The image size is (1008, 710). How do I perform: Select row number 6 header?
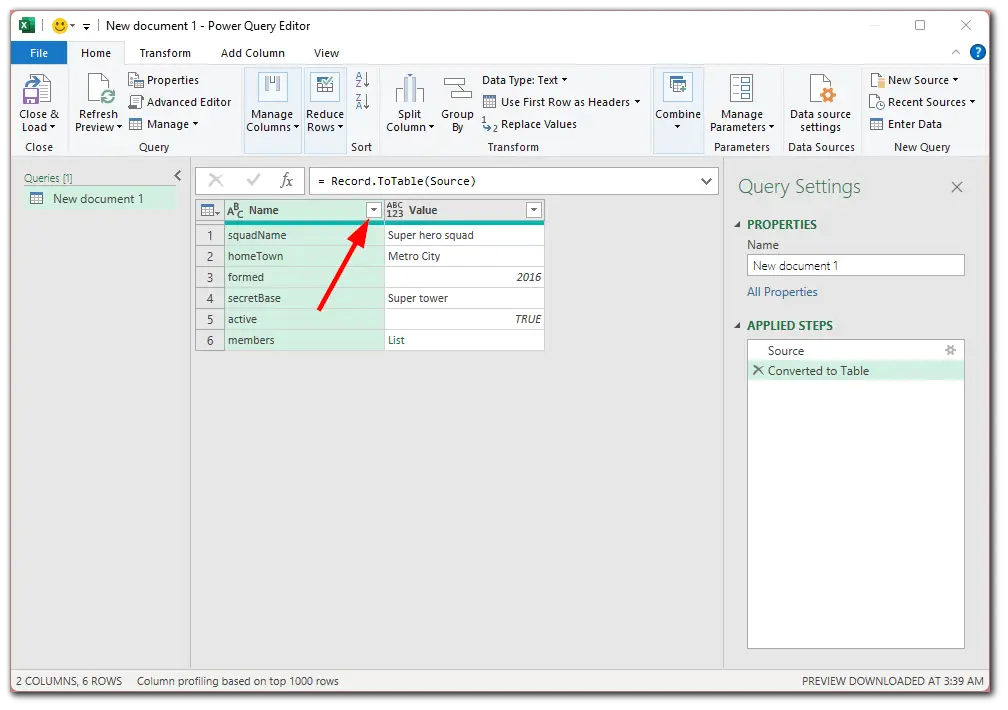(x=210, y=340)
